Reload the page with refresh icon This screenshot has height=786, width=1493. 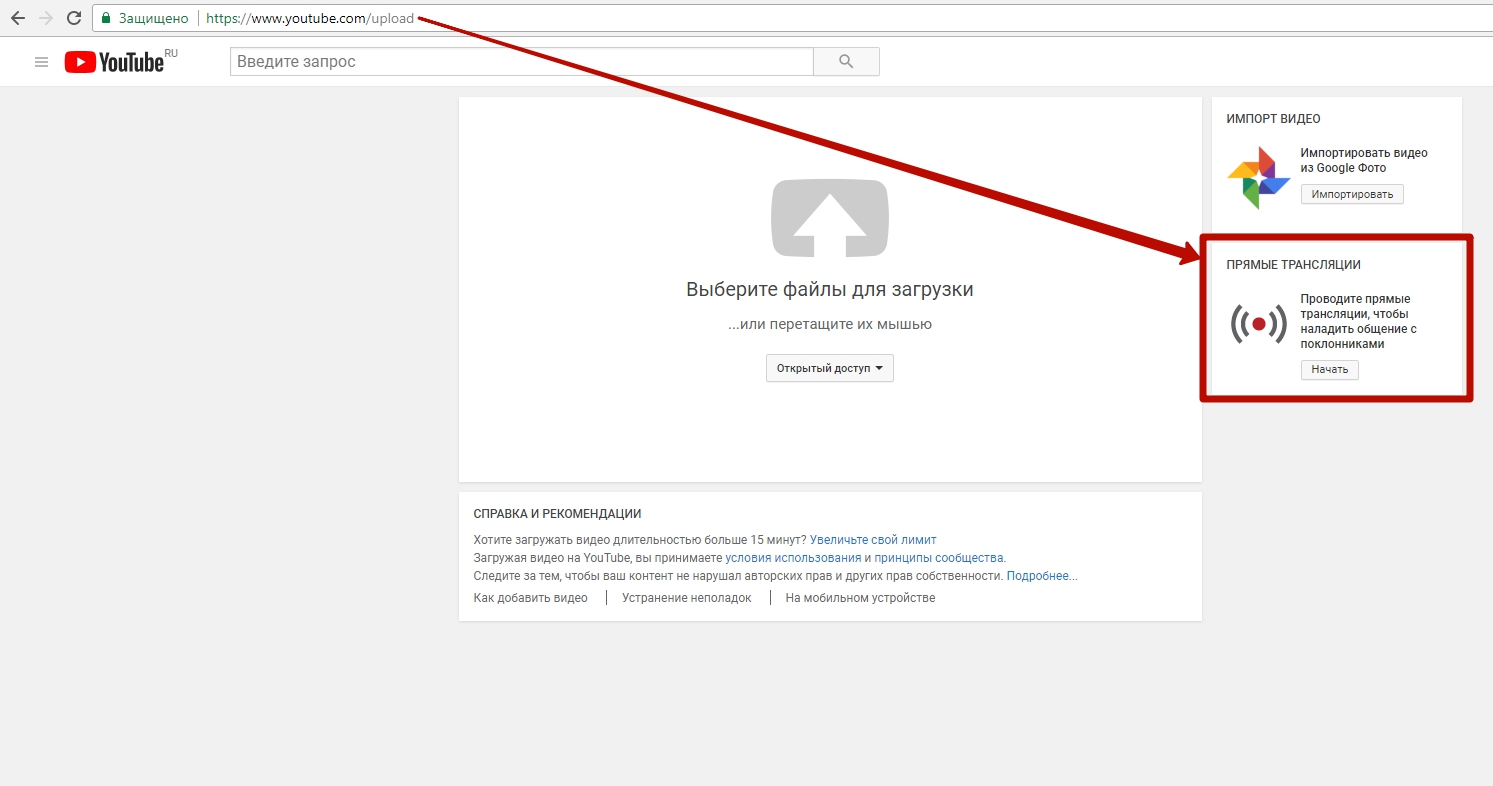point(73,18)
